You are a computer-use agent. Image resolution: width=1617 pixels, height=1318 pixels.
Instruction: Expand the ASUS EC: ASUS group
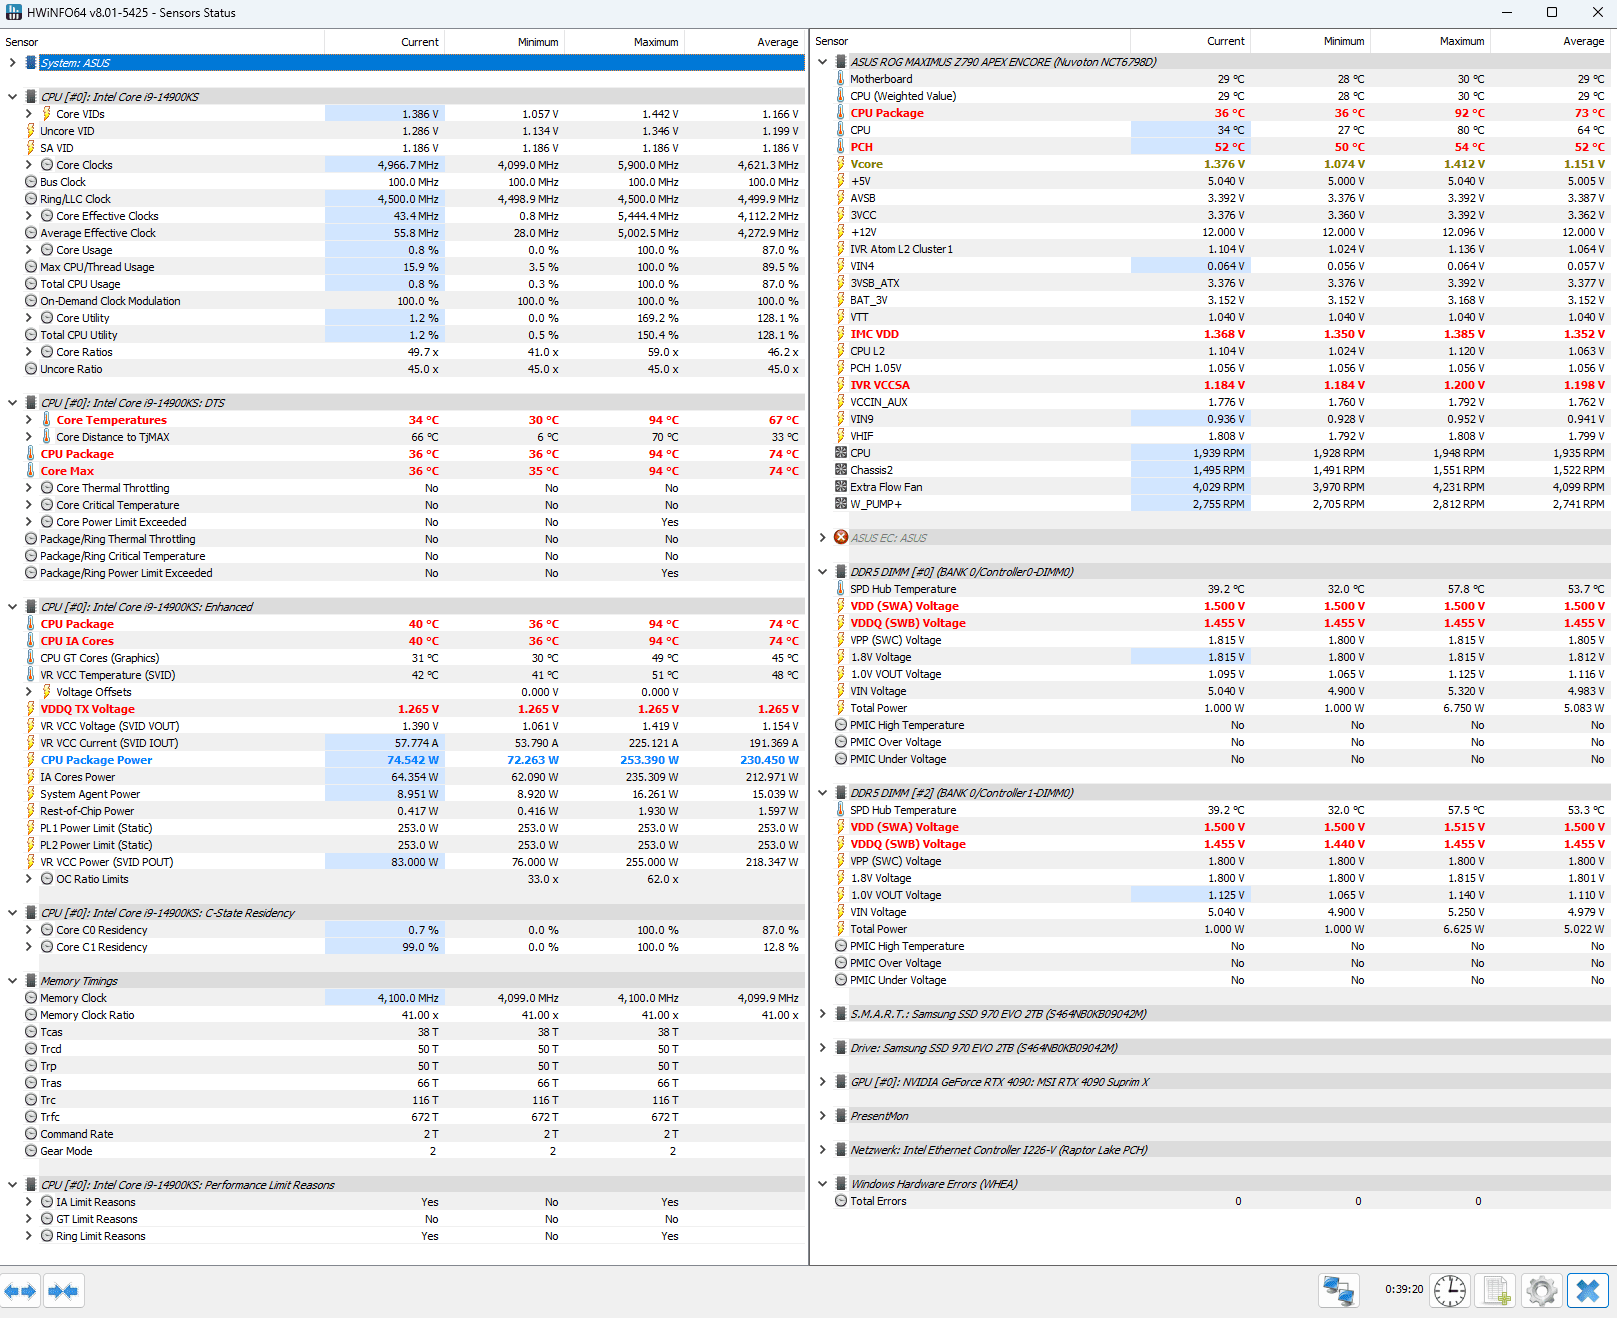(822, 538)
